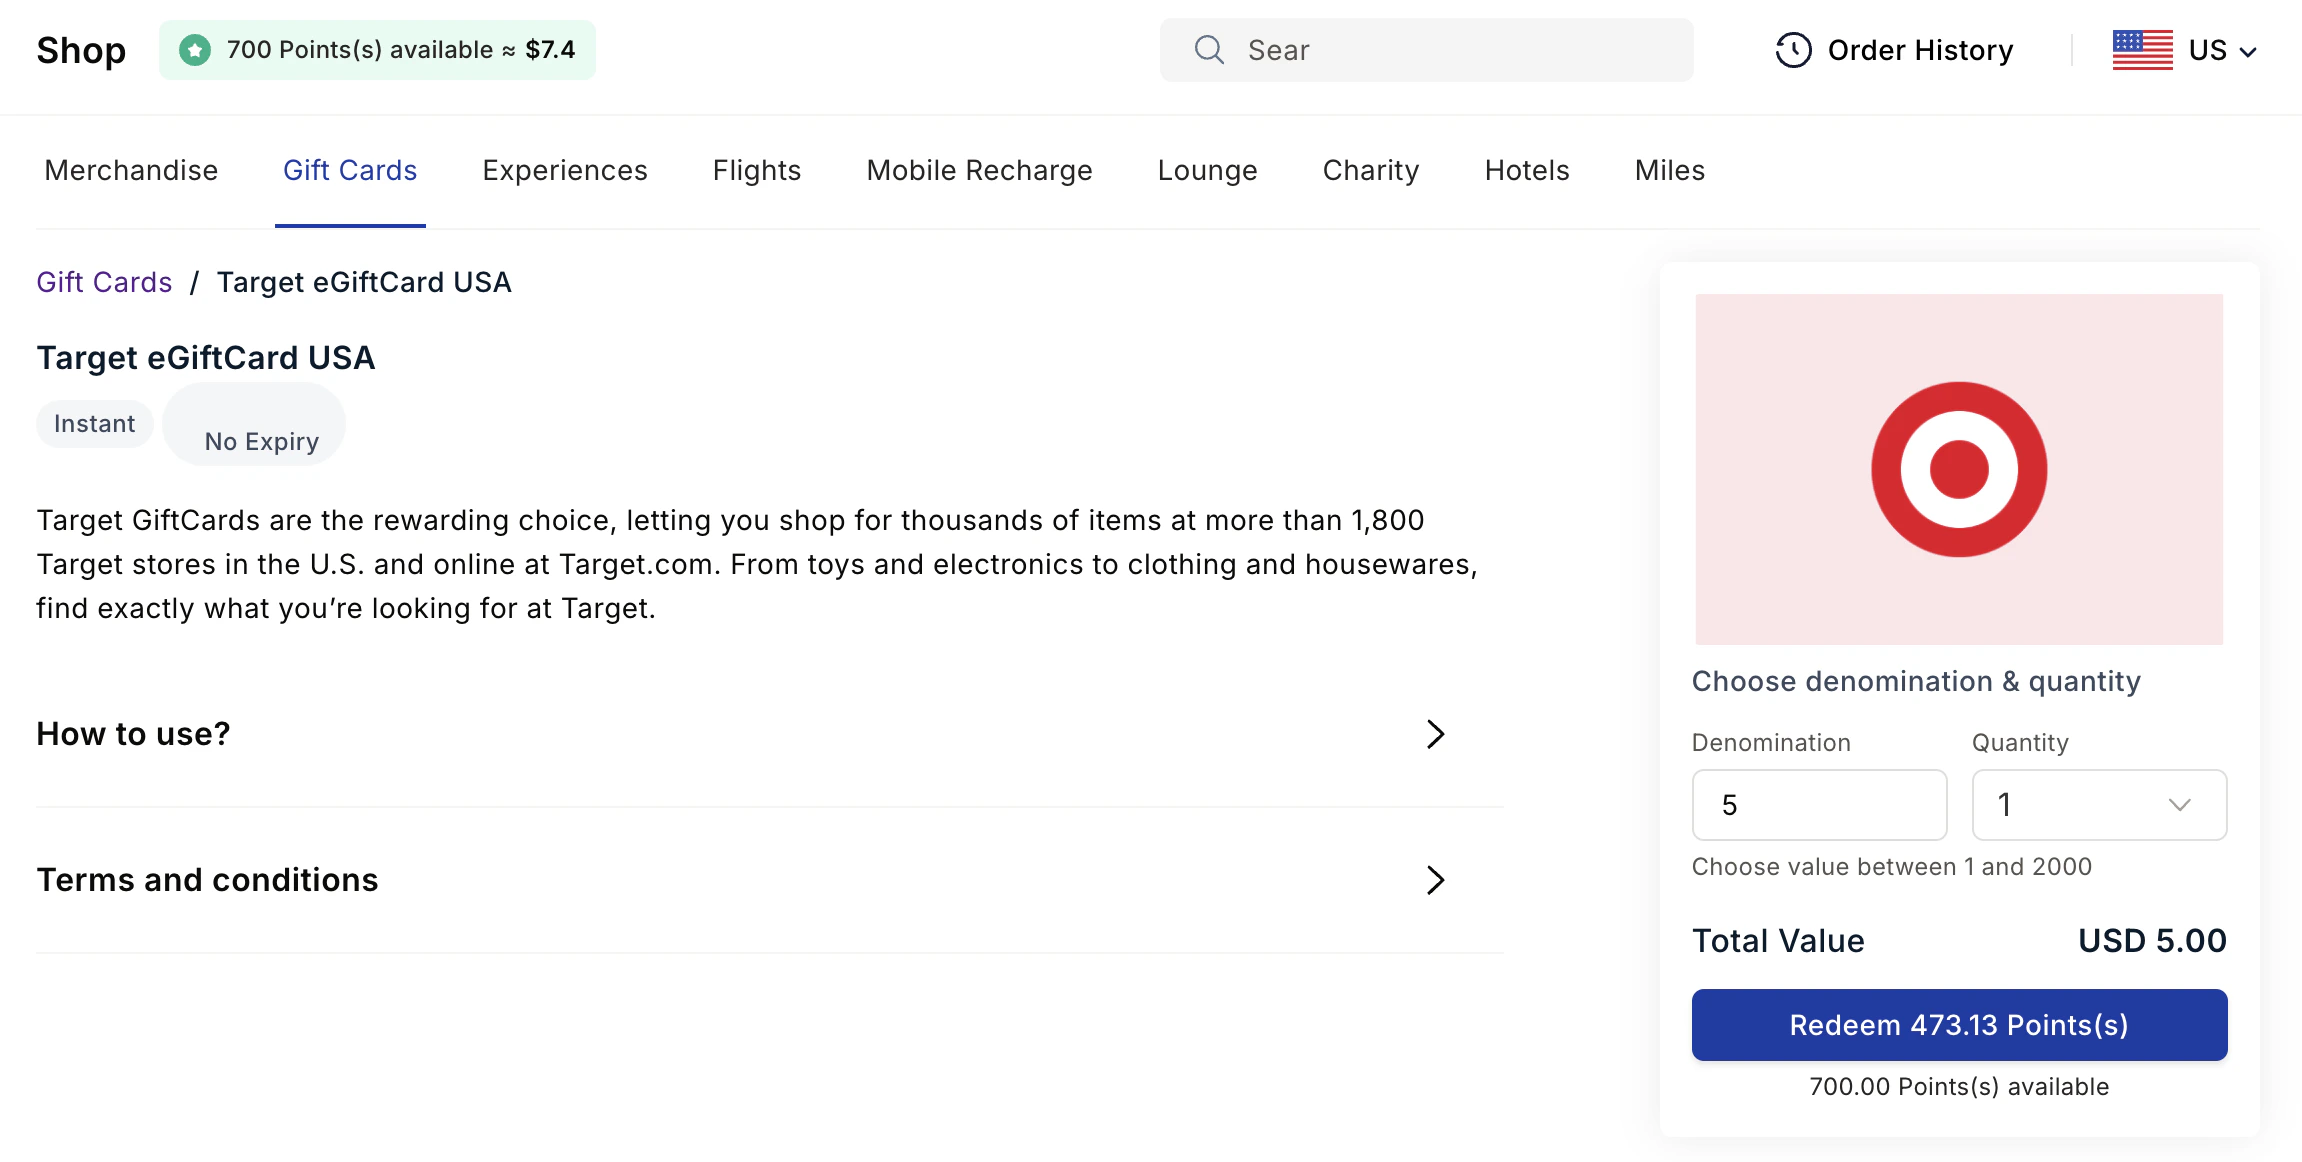Select the Miles tab
Image resolution: width=2302 pixels, height=1162 pixels.
[1670, 170]
